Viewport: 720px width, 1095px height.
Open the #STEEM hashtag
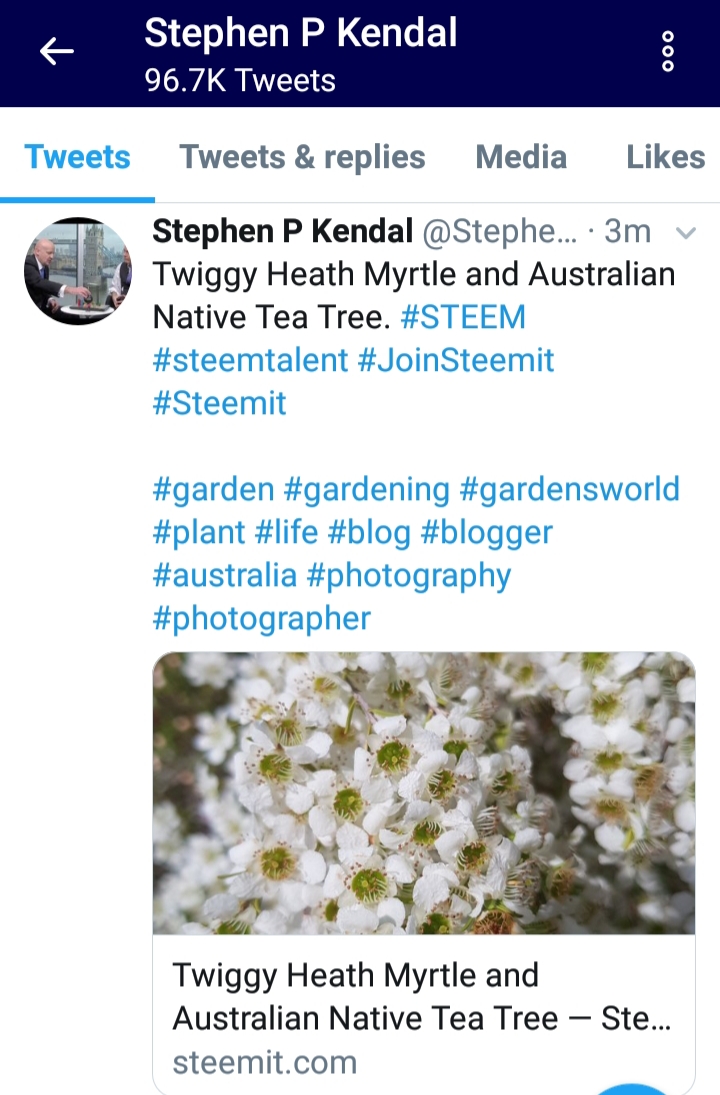pos(463,317)
